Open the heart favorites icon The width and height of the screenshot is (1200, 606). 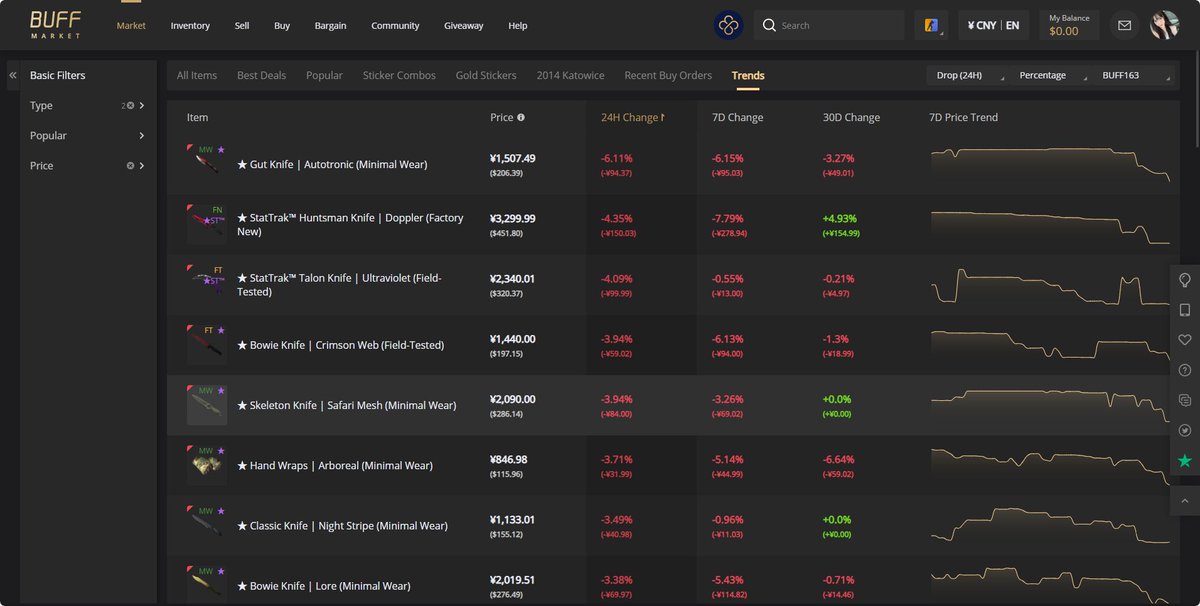pyautogui.click(x=1185, y=340)
